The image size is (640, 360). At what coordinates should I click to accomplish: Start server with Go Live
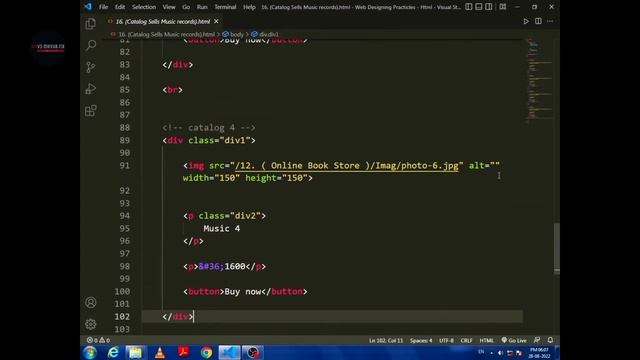(x=514, y=340)
